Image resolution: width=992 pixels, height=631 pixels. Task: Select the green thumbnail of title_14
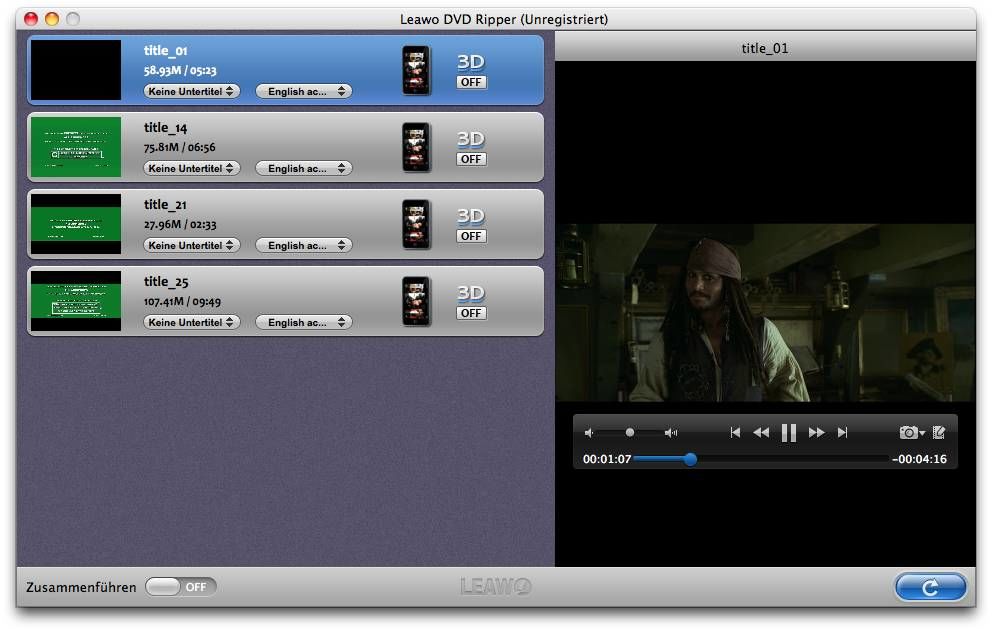pyautogui.click(x=76, y=147)
